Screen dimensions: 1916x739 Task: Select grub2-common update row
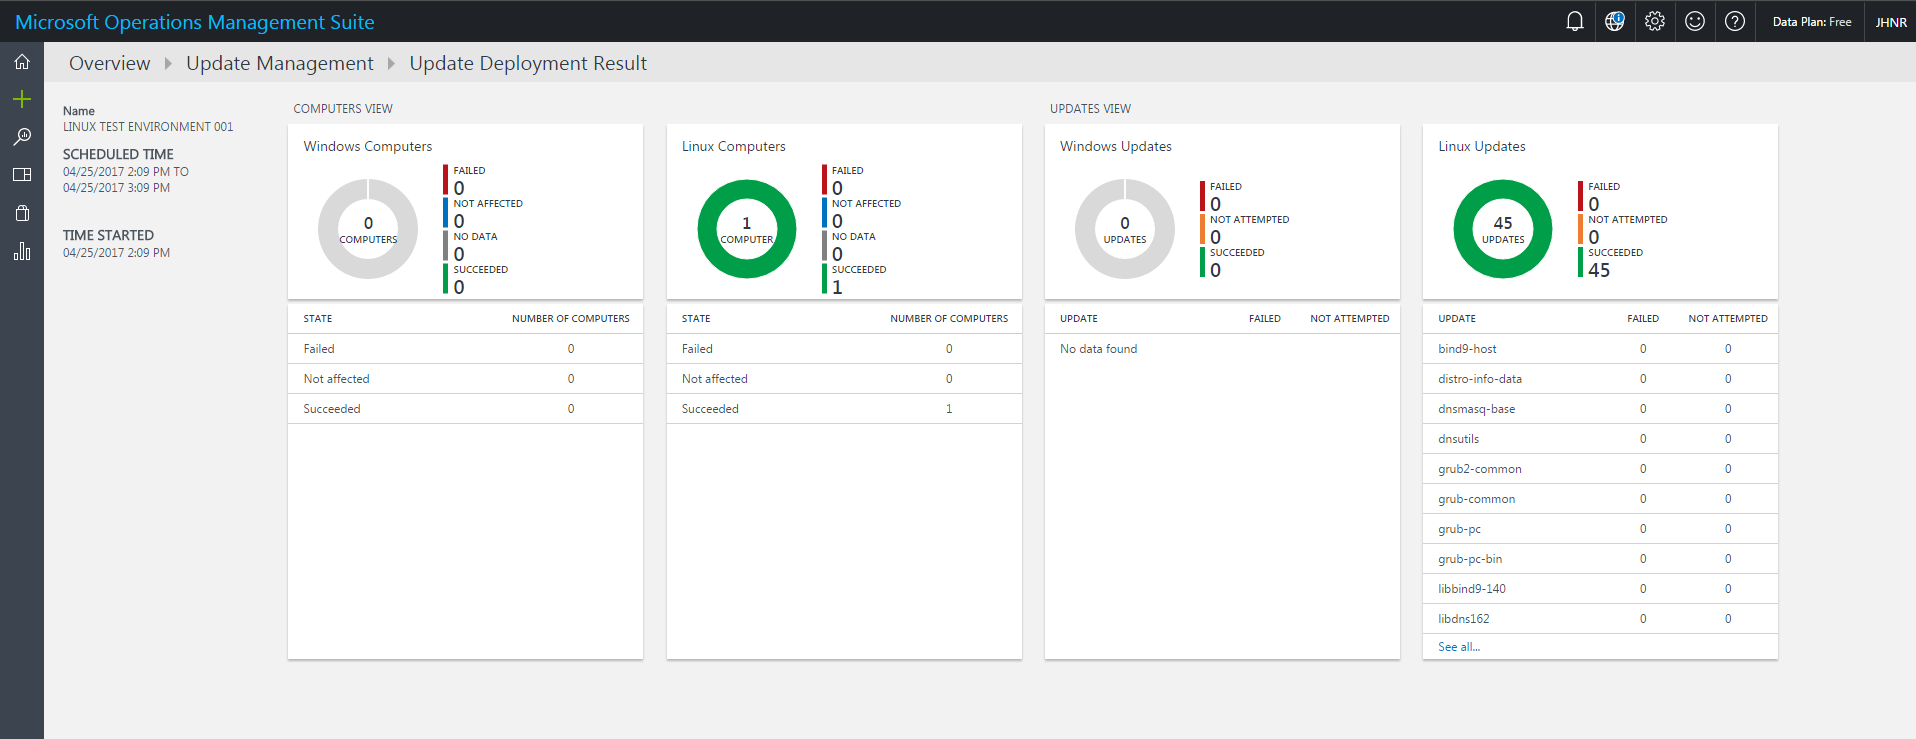point(1600,469)
